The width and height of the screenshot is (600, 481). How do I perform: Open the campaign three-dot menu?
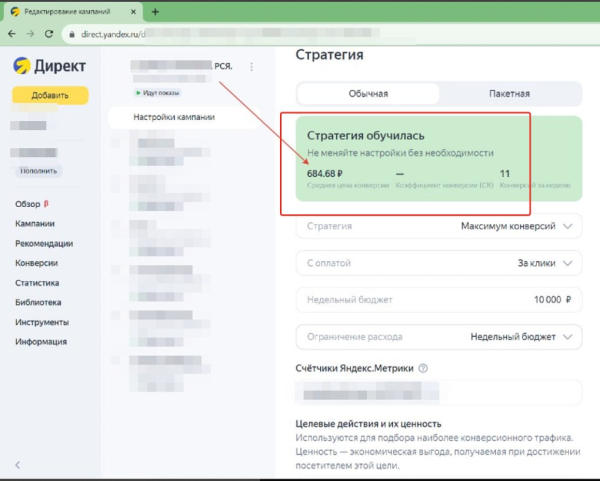click(x=251, y=67)
